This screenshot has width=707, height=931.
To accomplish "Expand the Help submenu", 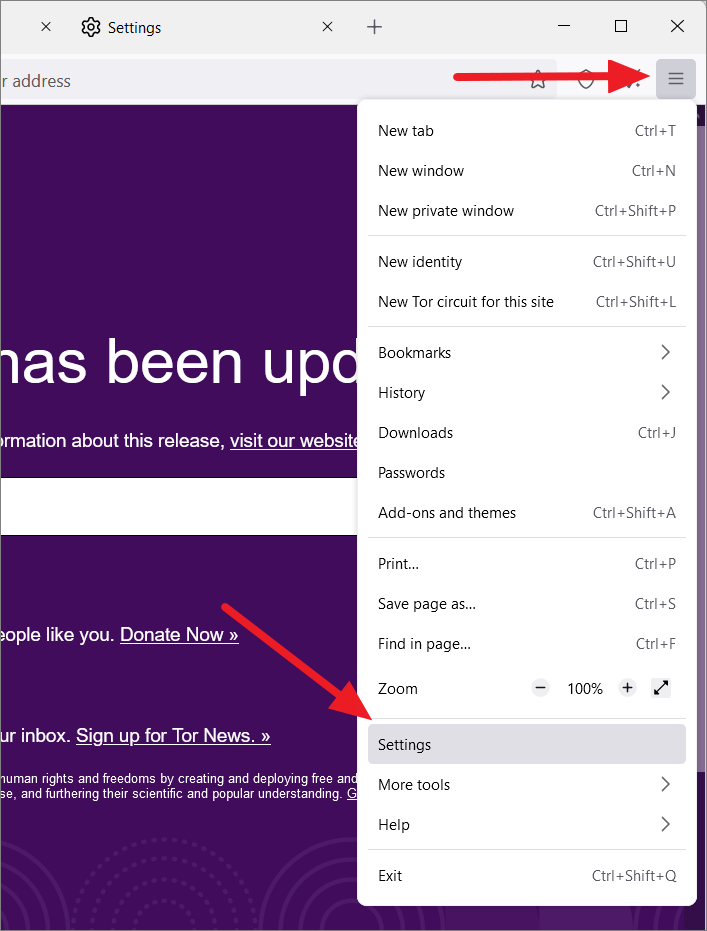I will (x=527, y=824).
